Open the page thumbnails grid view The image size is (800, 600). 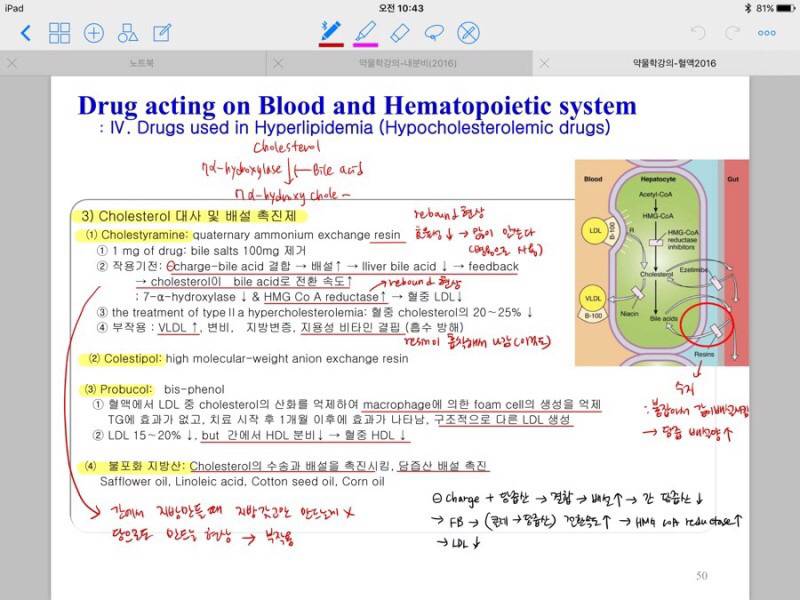click(60, 32)
